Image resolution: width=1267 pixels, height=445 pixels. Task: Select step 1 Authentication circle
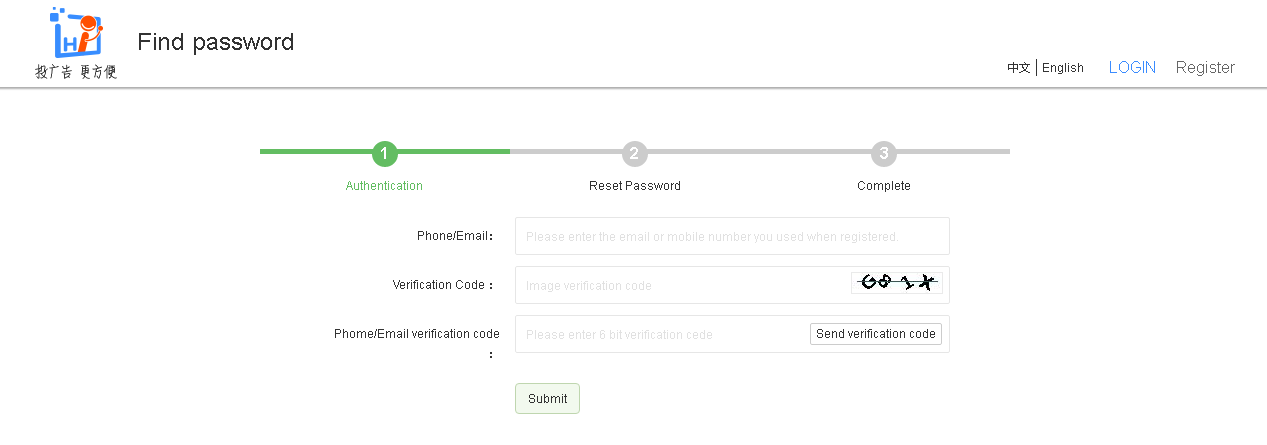tap(385, 153)
